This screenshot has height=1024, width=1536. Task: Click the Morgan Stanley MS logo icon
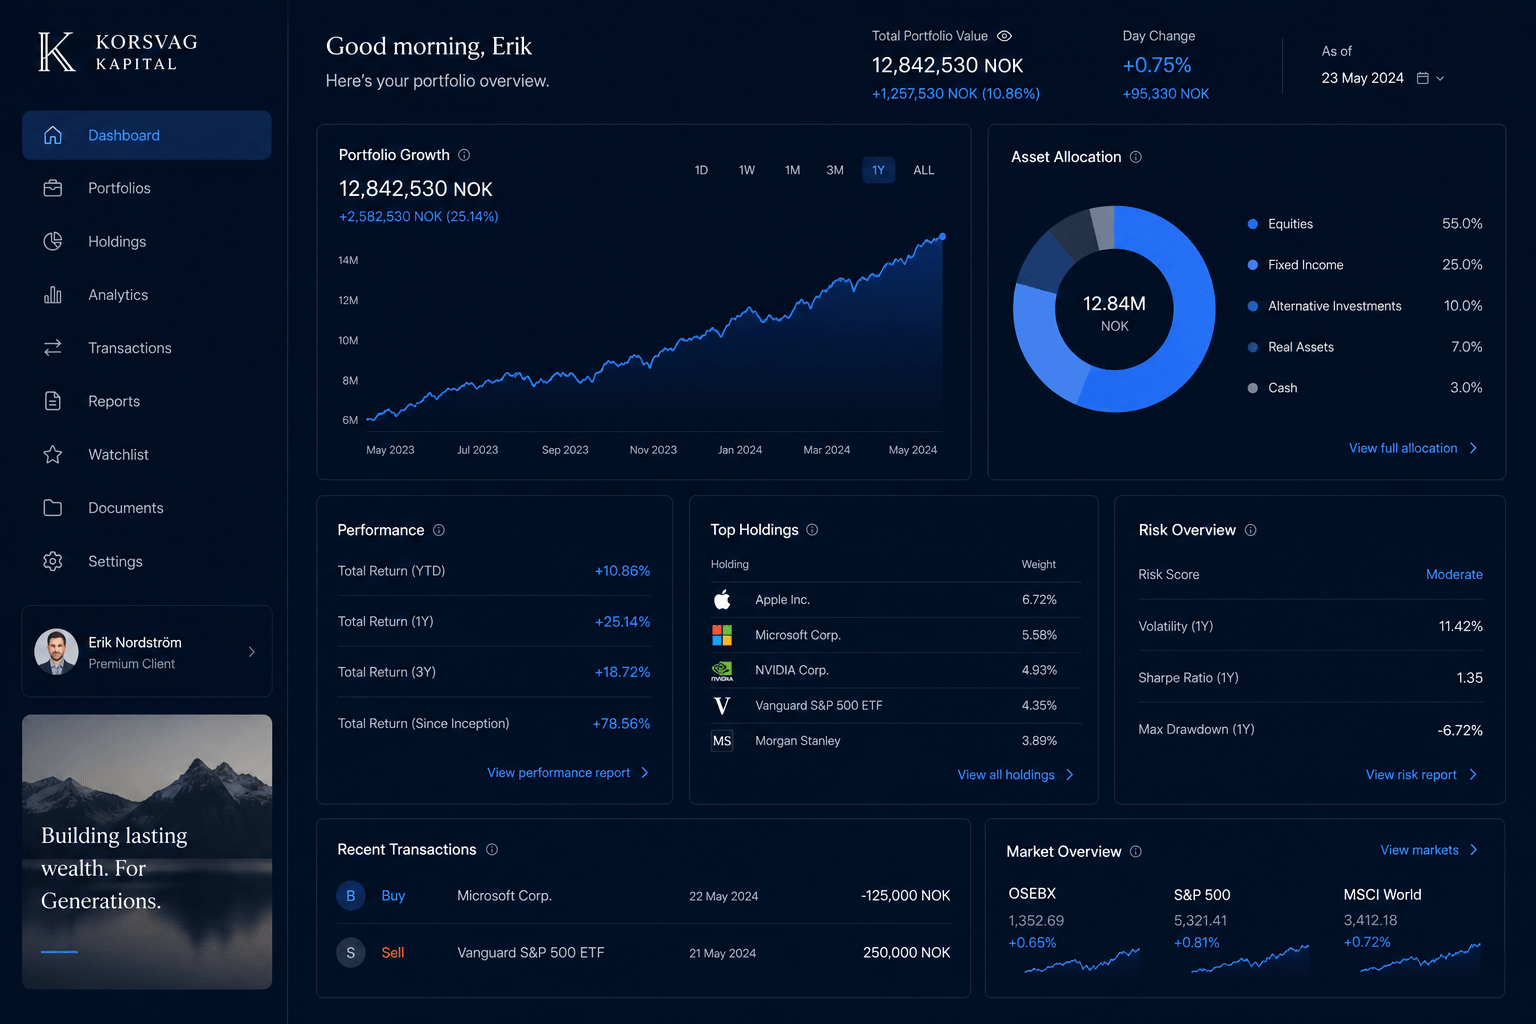pyautogui.click(x=722, y=741)
